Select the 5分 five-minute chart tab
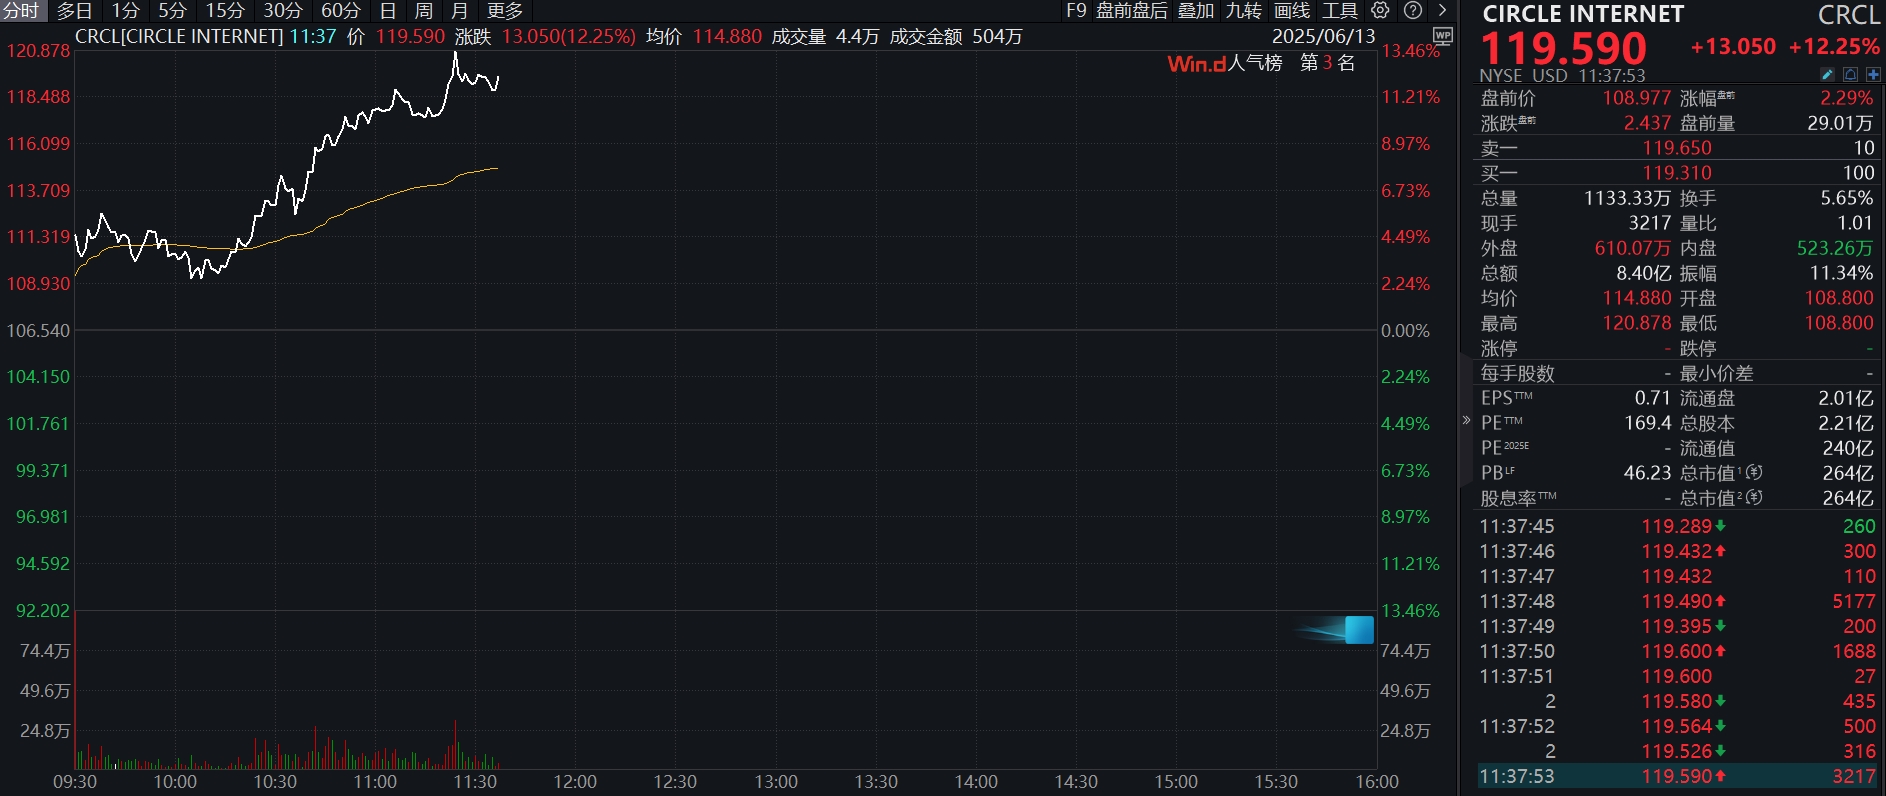 pyautogui.click(x=172, y=11)
